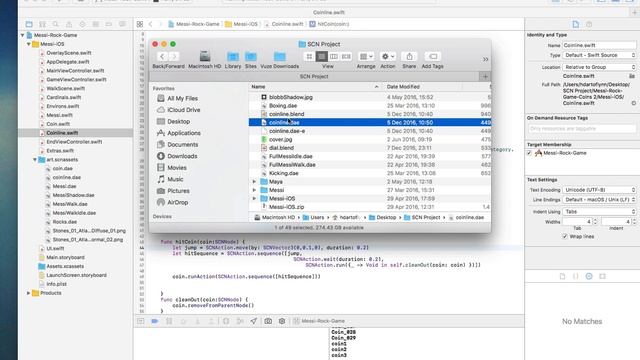Open Finder Arrange dropdown
640x360 pixels.
point(366,56)
